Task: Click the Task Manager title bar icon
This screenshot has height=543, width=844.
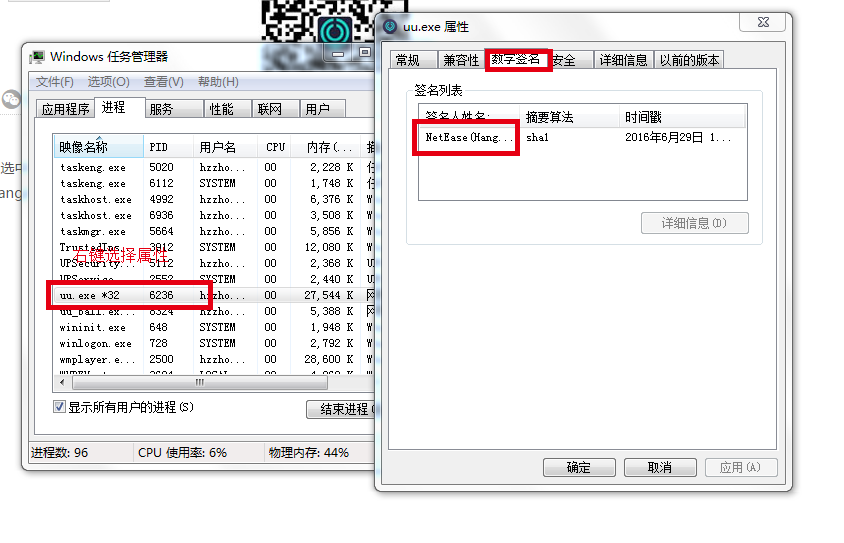Action: coord(37,57)
